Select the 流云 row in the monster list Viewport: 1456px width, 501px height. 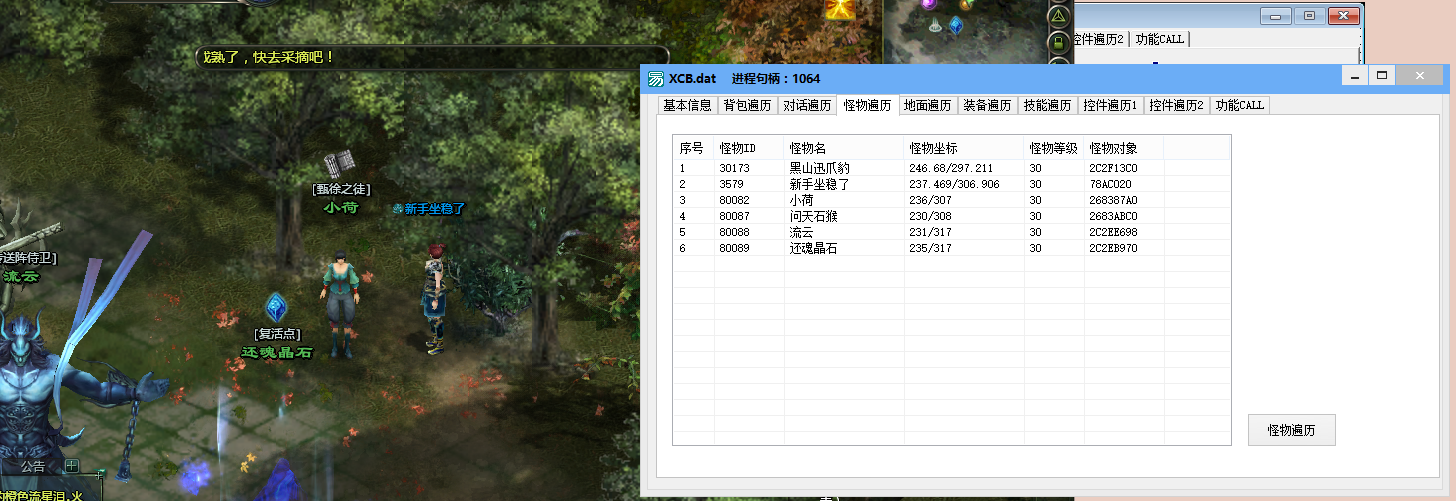tap(951, 232)
